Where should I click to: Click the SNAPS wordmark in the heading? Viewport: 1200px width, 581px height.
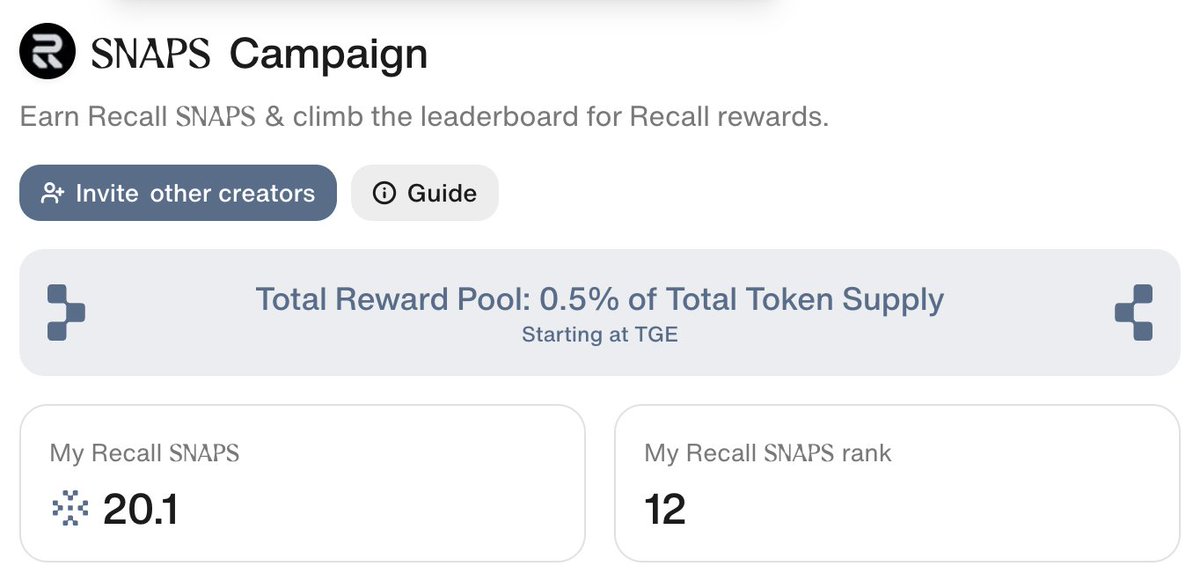point(151,53)
